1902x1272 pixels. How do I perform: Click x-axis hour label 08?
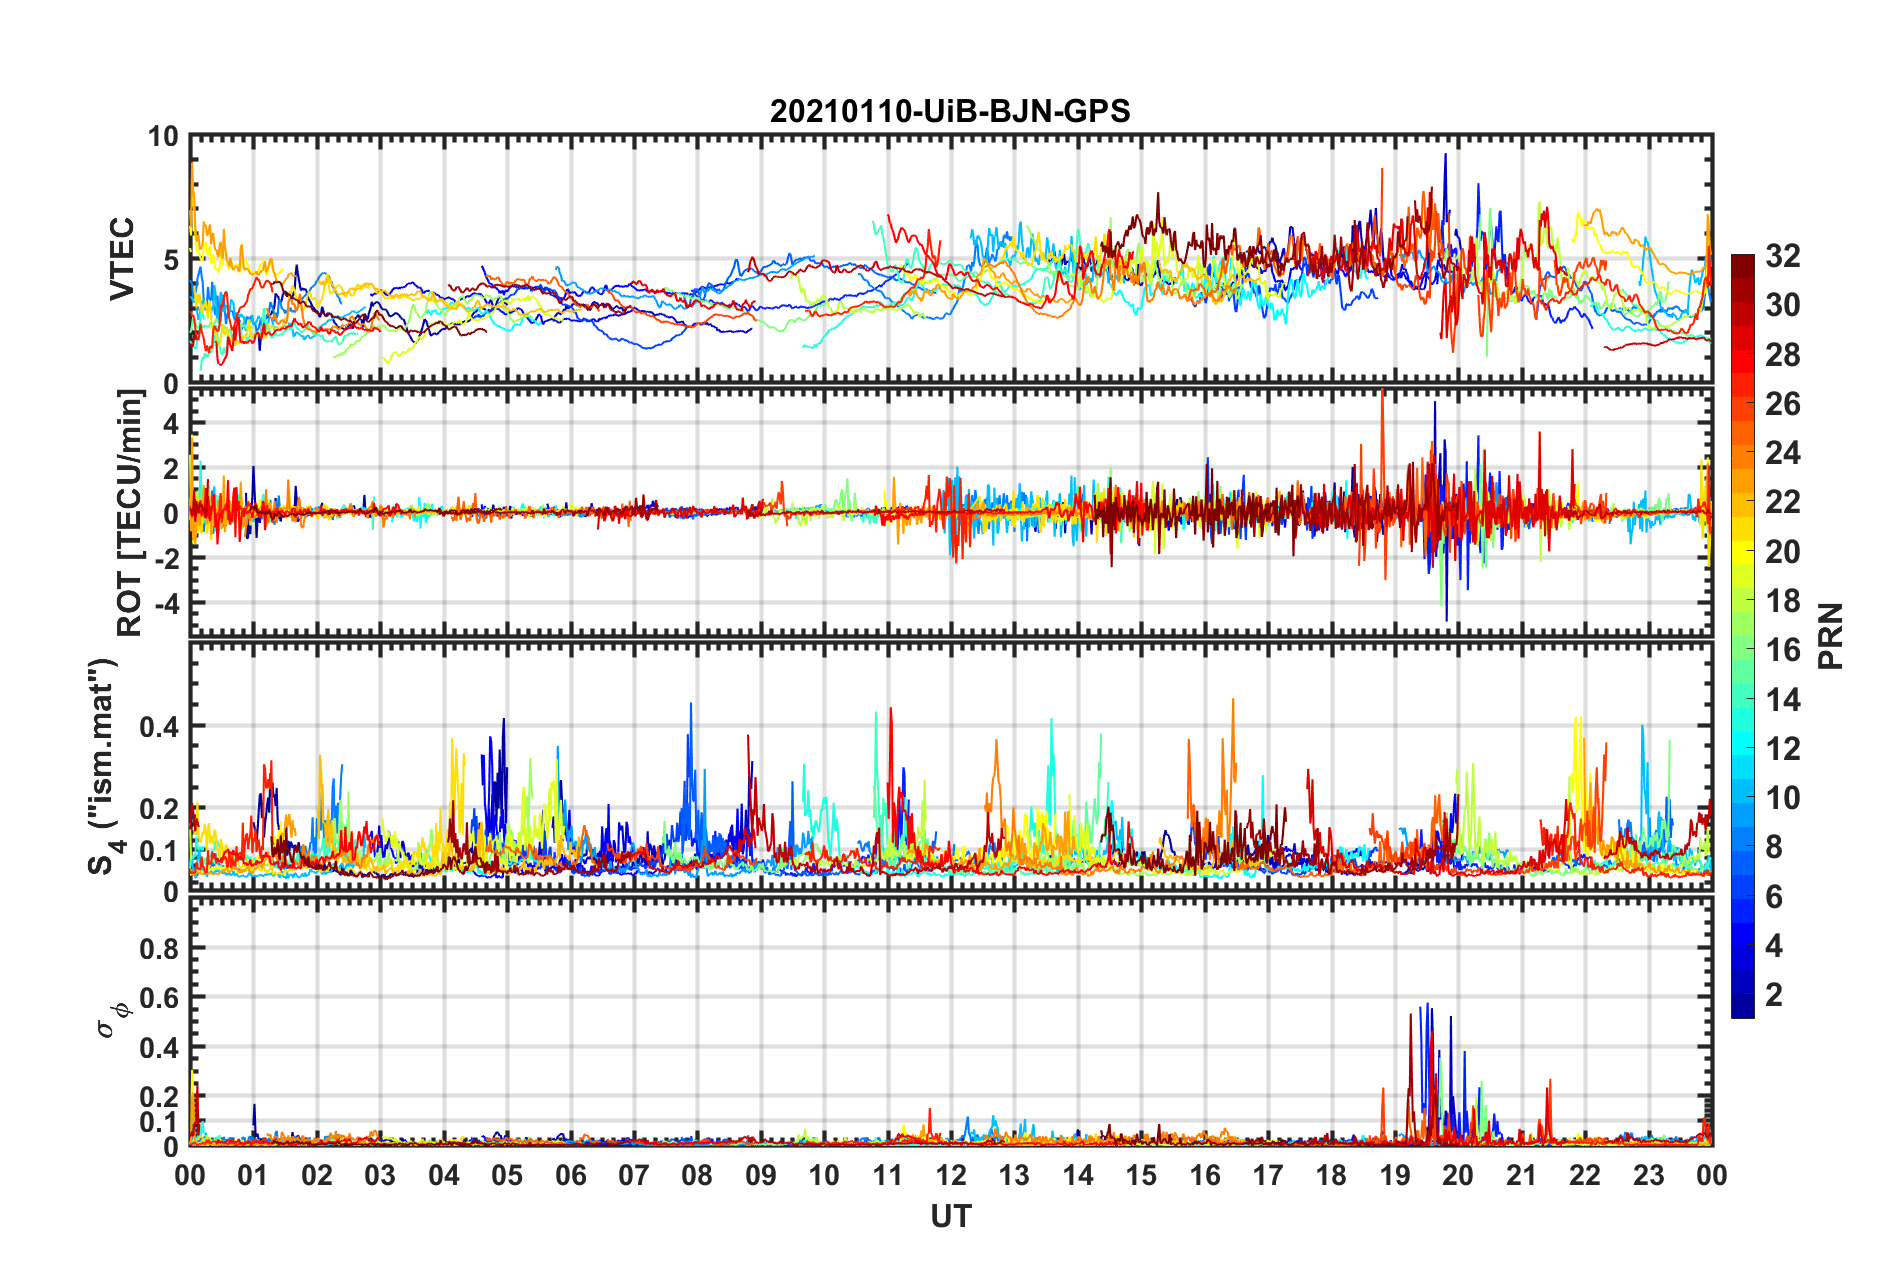(x=697, y=1175)
